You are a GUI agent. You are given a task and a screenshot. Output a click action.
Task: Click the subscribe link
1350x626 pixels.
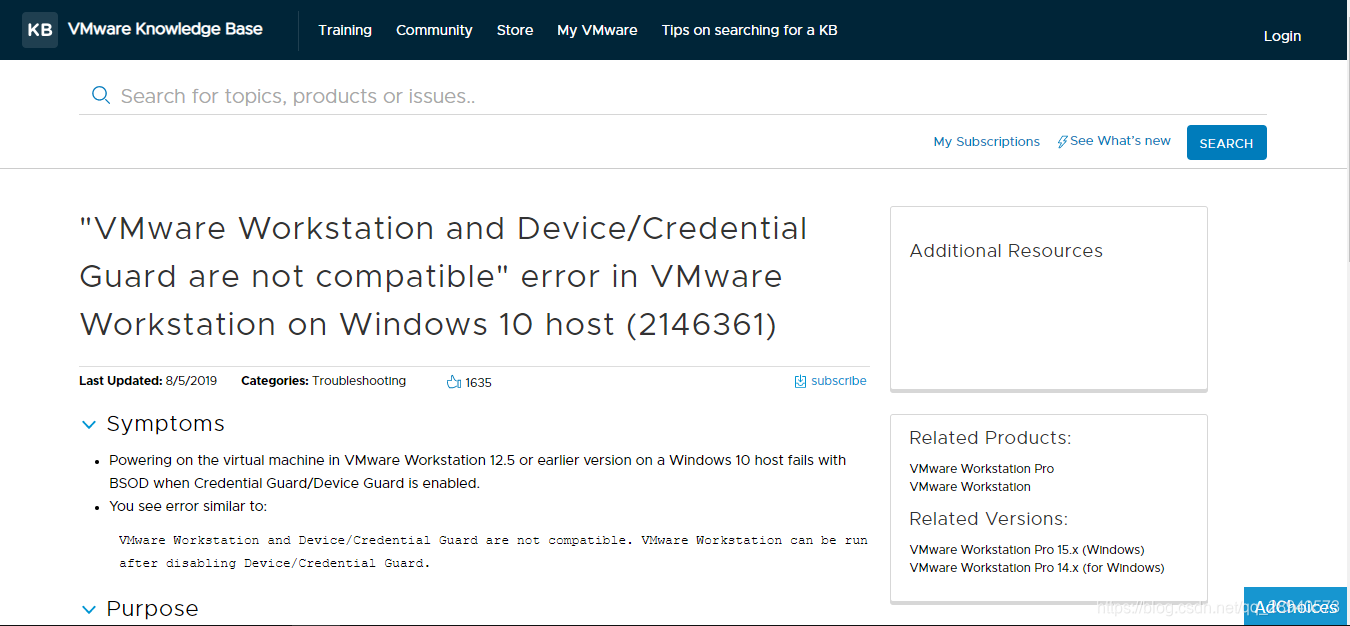[x=839, y=381]
